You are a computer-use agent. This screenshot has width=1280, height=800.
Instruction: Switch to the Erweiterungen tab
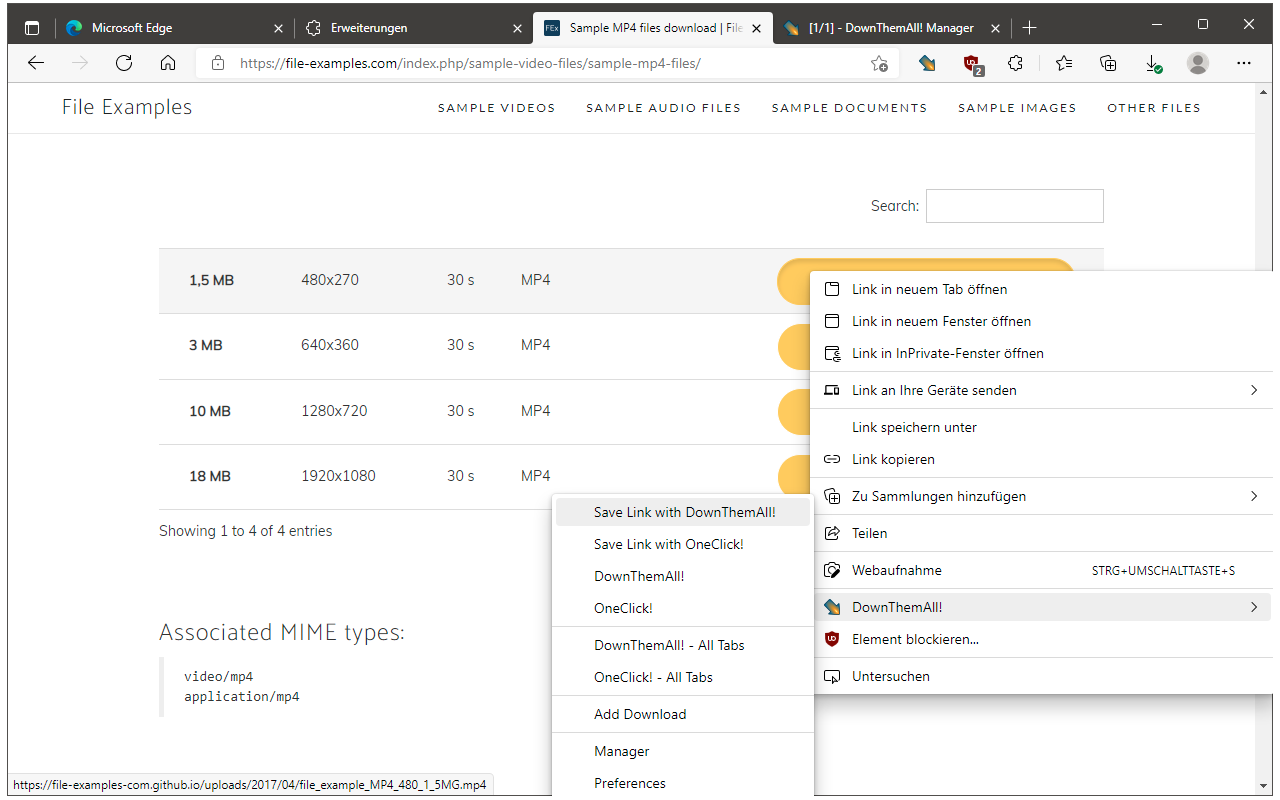tap(412, 28)
